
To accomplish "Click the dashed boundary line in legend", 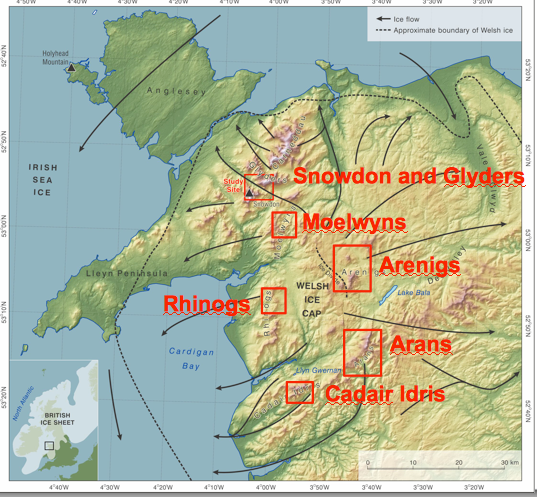I will [383, 30].
